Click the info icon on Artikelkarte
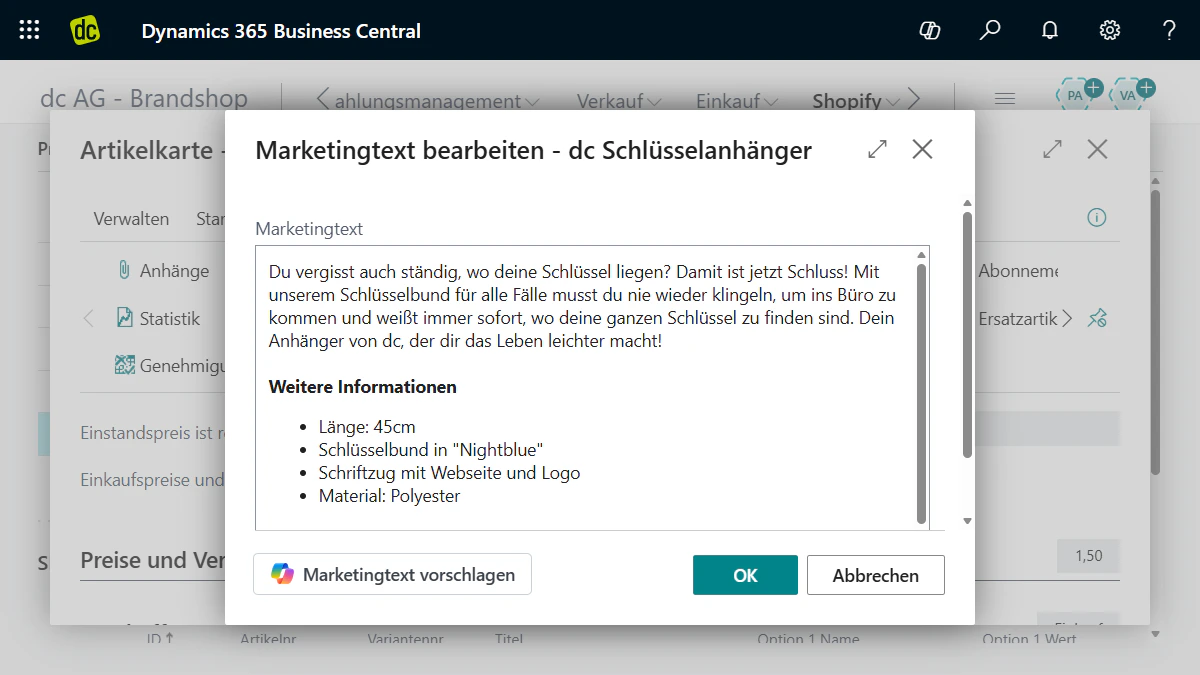This screenshot has height=675, width=1200. coord(1097,218)
